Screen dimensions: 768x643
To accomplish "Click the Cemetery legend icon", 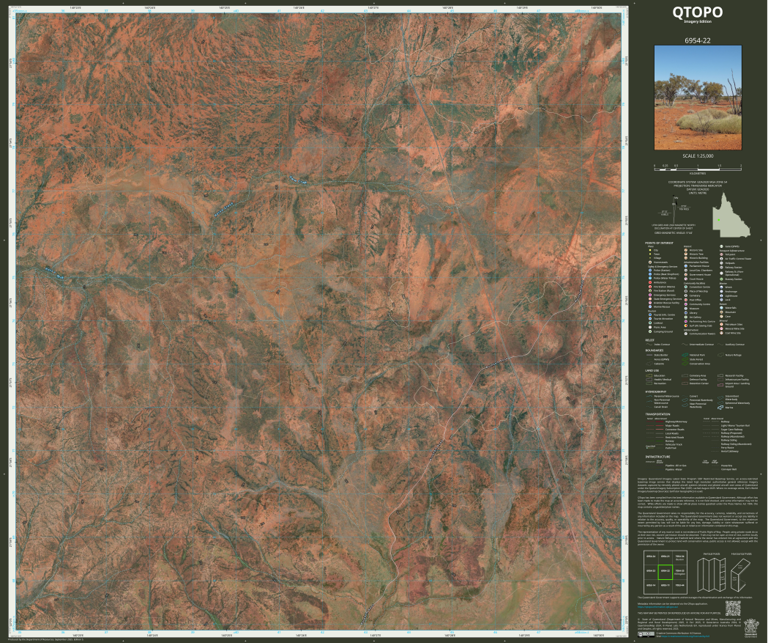I will click(x=686, y=296).
